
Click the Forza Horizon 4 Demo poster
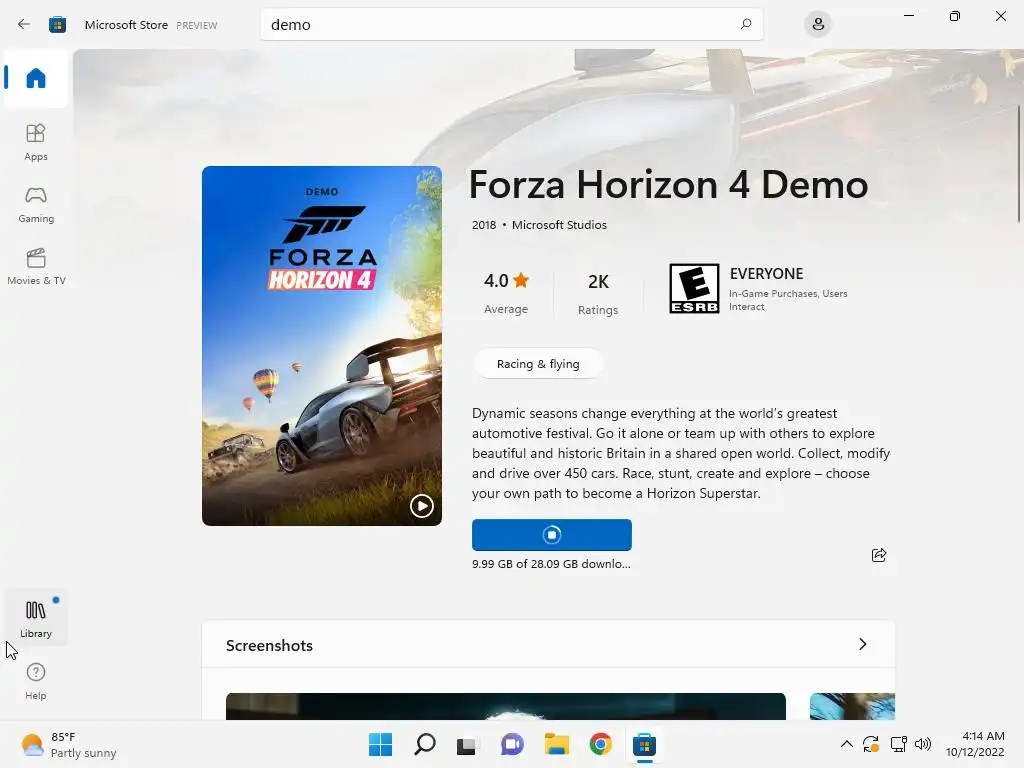click(x=322, y=345)
